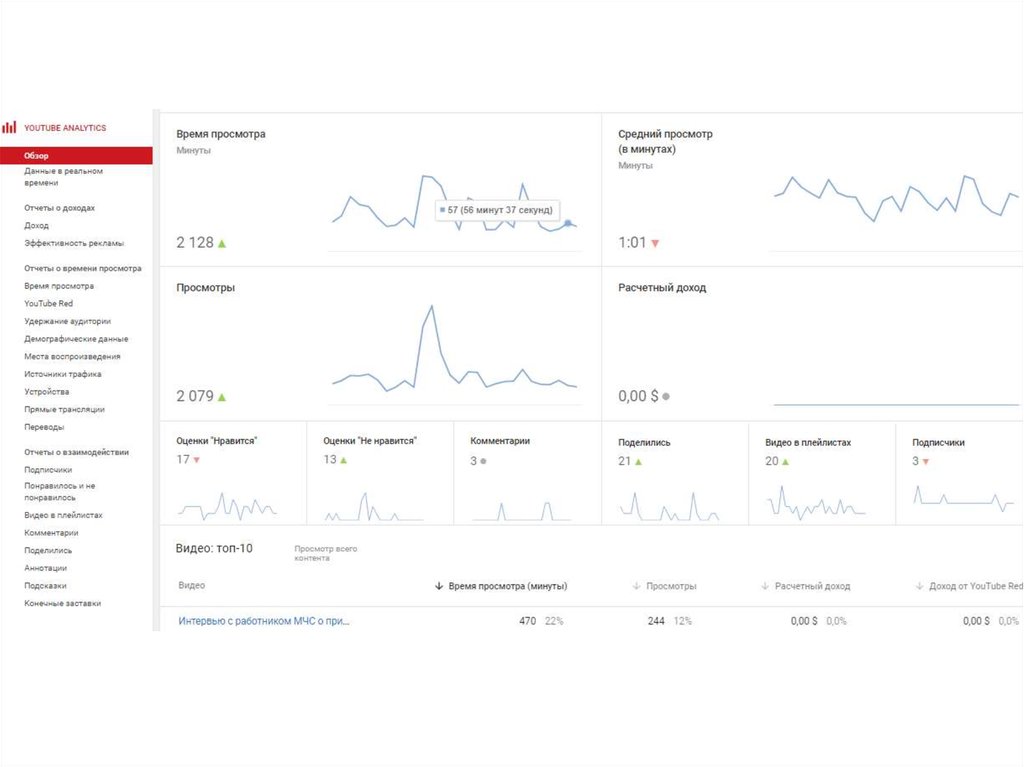Screen dimensions: 1024x767
Task: Open Источники трафика report
Action: pos(63,374)
